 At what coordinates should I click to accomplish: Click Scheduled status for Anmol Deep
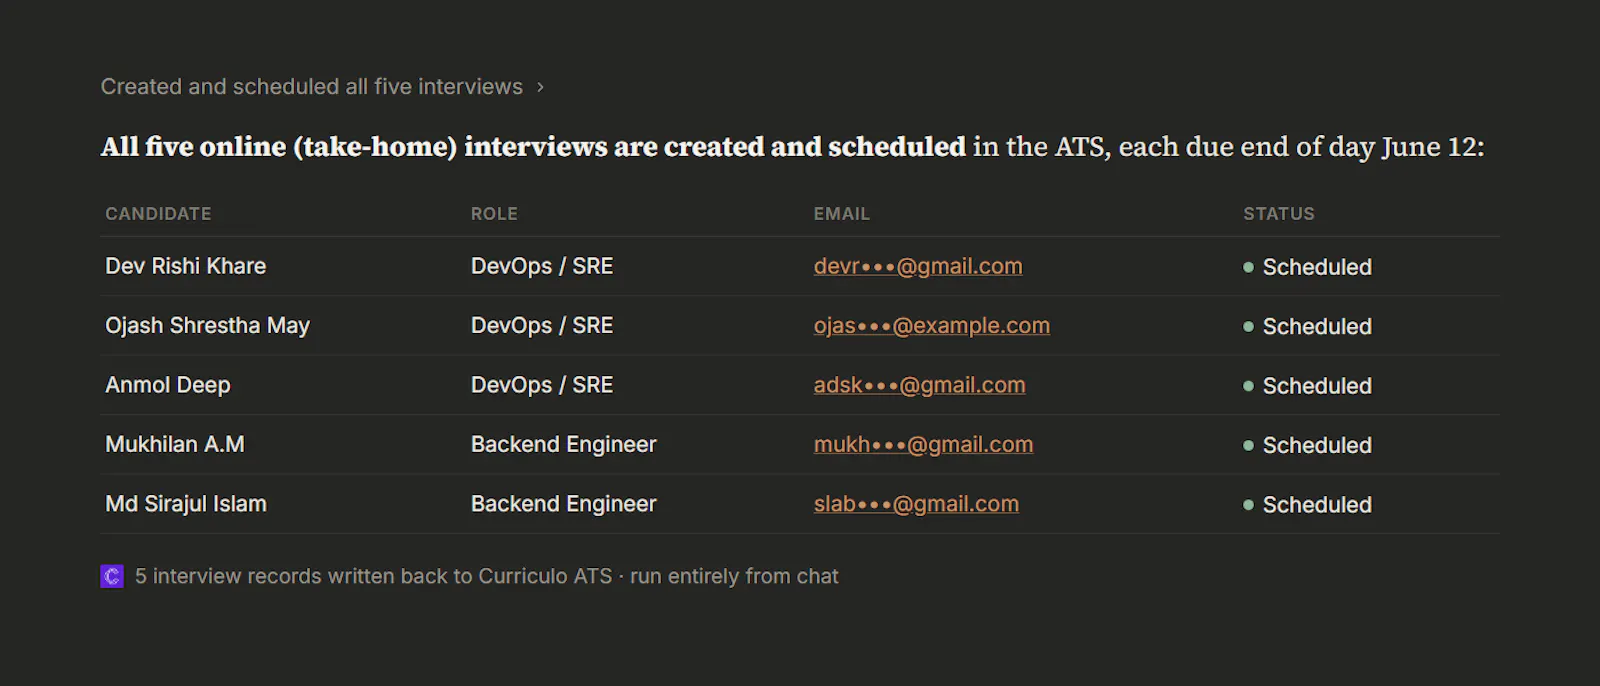[1307, 386]
